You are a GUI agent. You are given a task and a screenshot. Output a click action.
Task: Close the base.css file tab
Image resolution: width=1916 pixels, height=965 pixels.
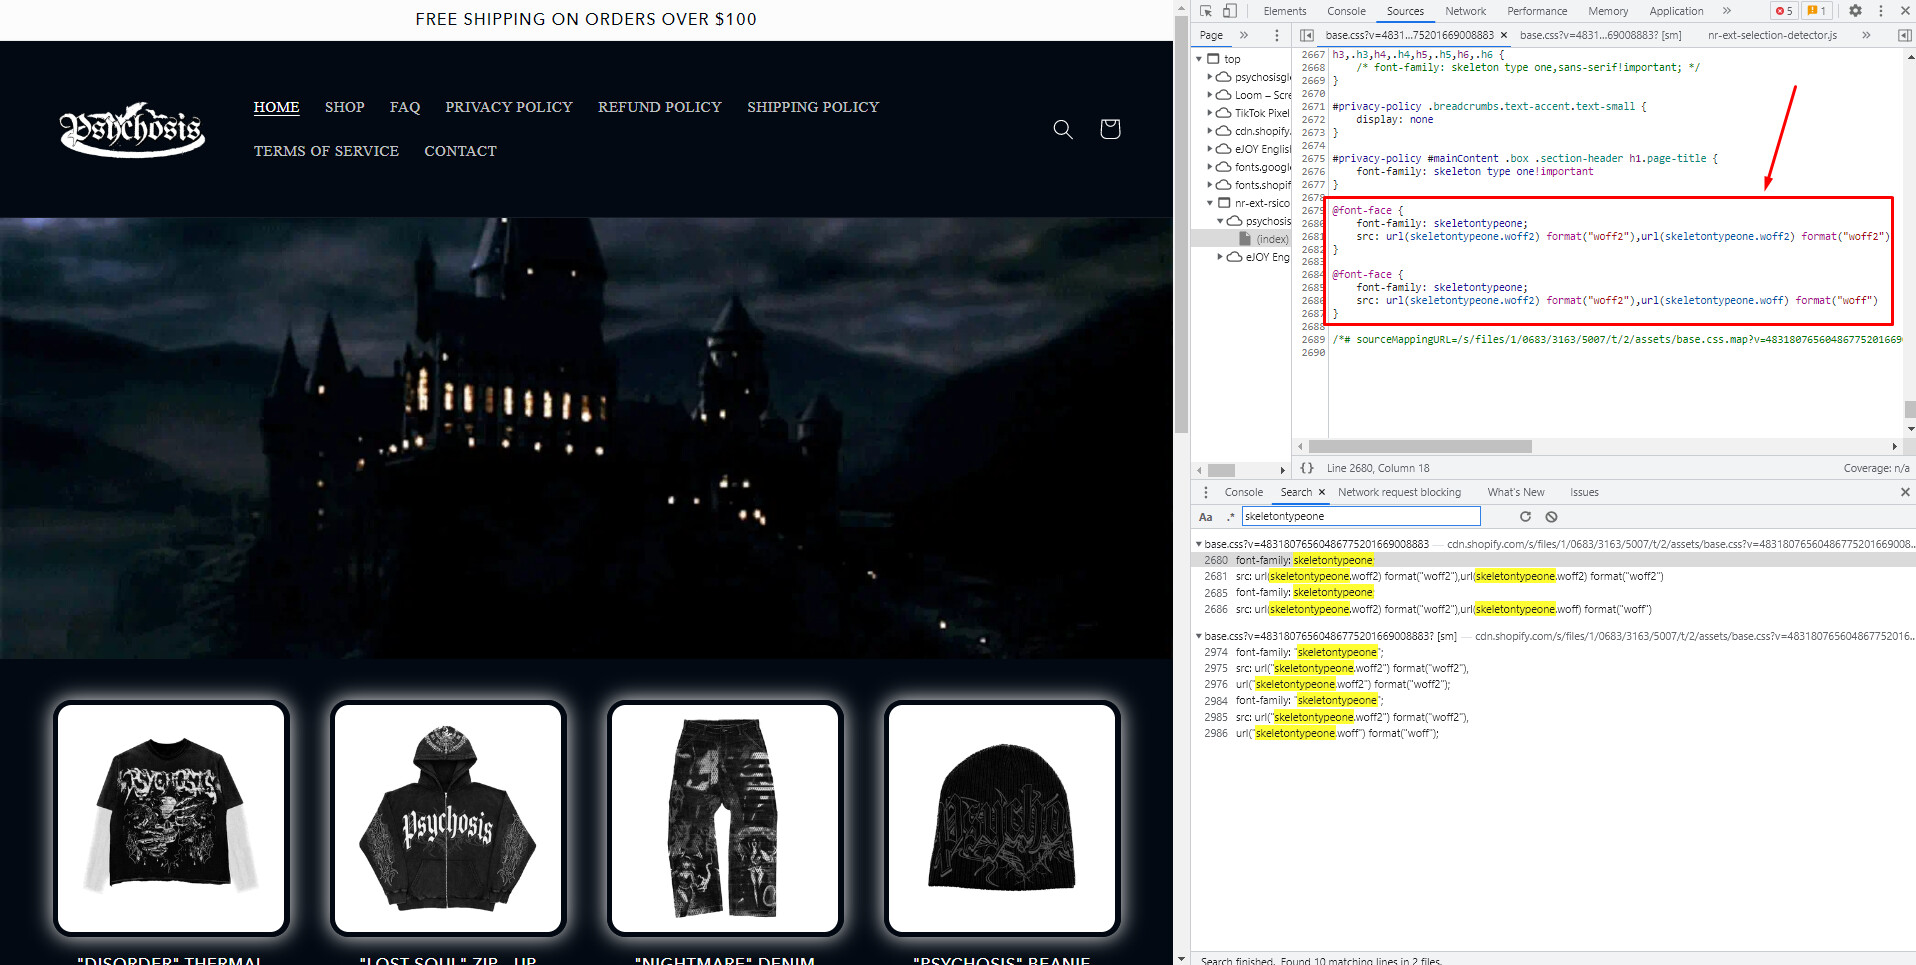(1504, 35)
